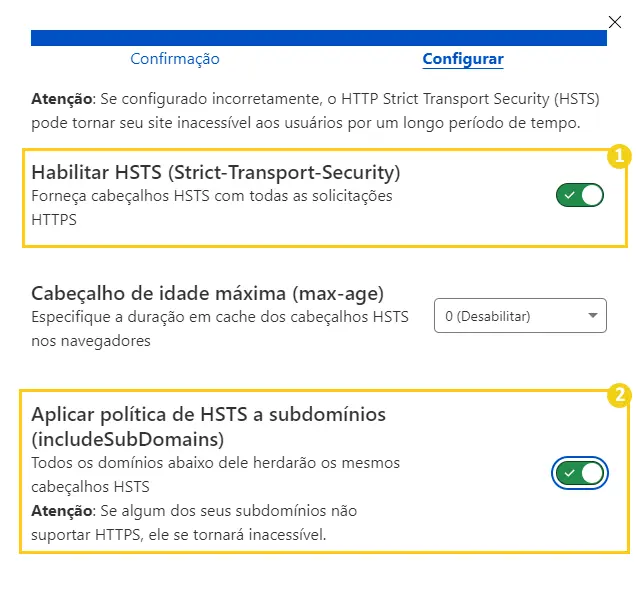This screenshot has width=639, height=592.
Task: Click the max-age dropdown arrow
Action: tap(594, 316)
